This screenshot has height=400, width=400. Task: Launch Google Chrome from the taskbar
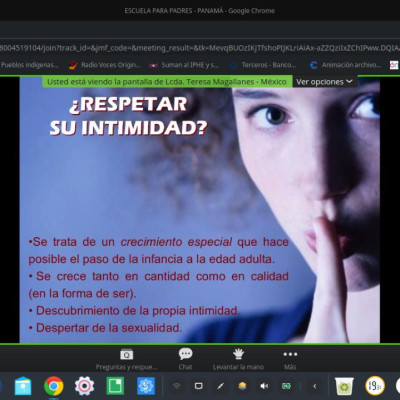click(54, 386)
